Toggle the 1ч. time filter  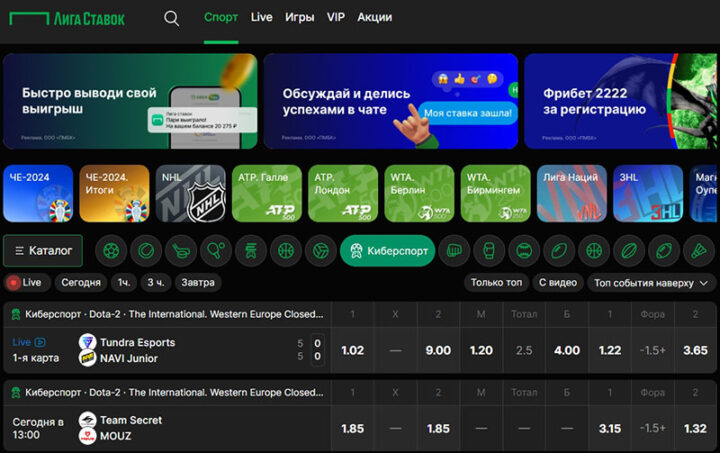(x=124, y=283)
